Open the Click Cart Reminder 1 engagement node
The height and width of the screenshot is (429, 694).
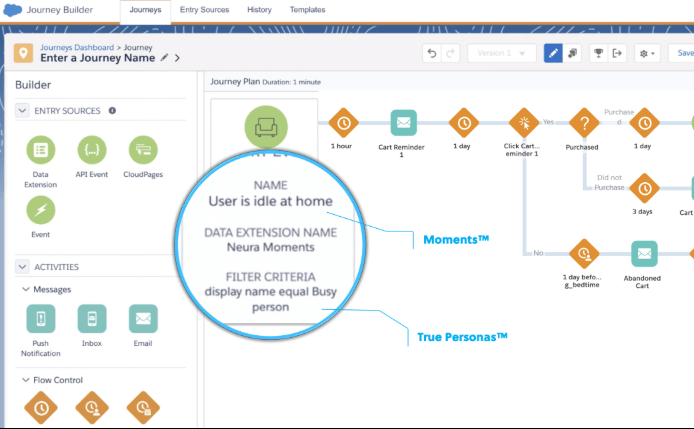524,123
